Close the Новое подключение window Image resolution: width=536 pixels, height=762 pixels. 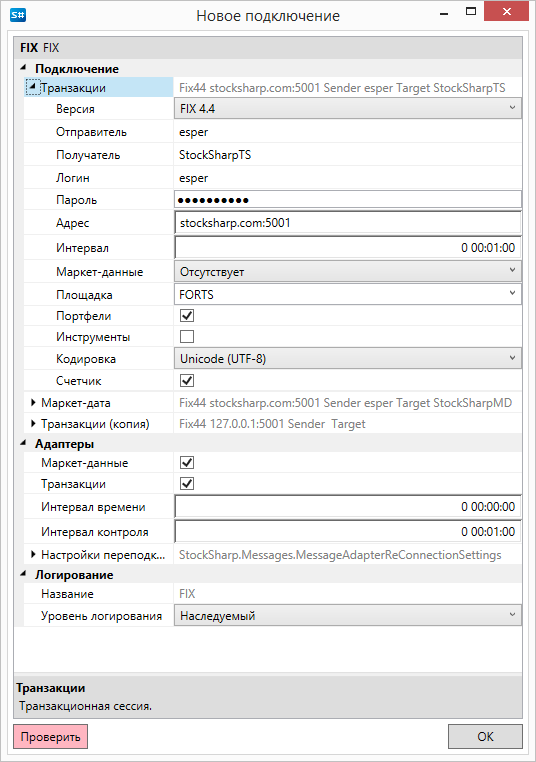(506, 12)
